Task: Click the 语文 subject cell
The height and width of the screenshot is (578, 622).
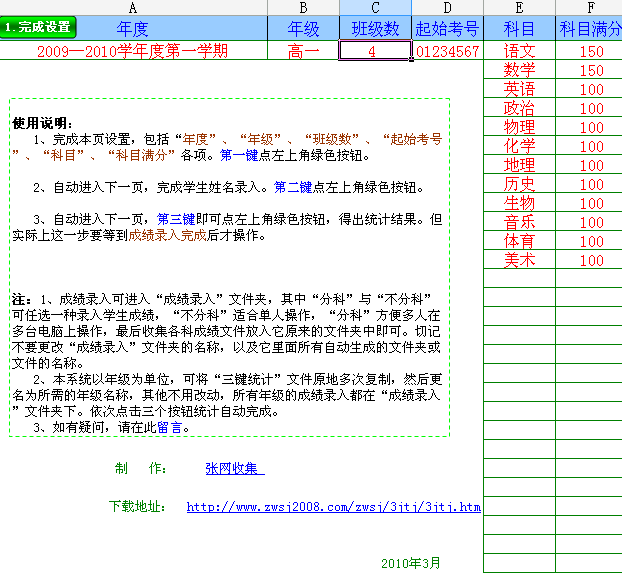Action: click(519, 51)
